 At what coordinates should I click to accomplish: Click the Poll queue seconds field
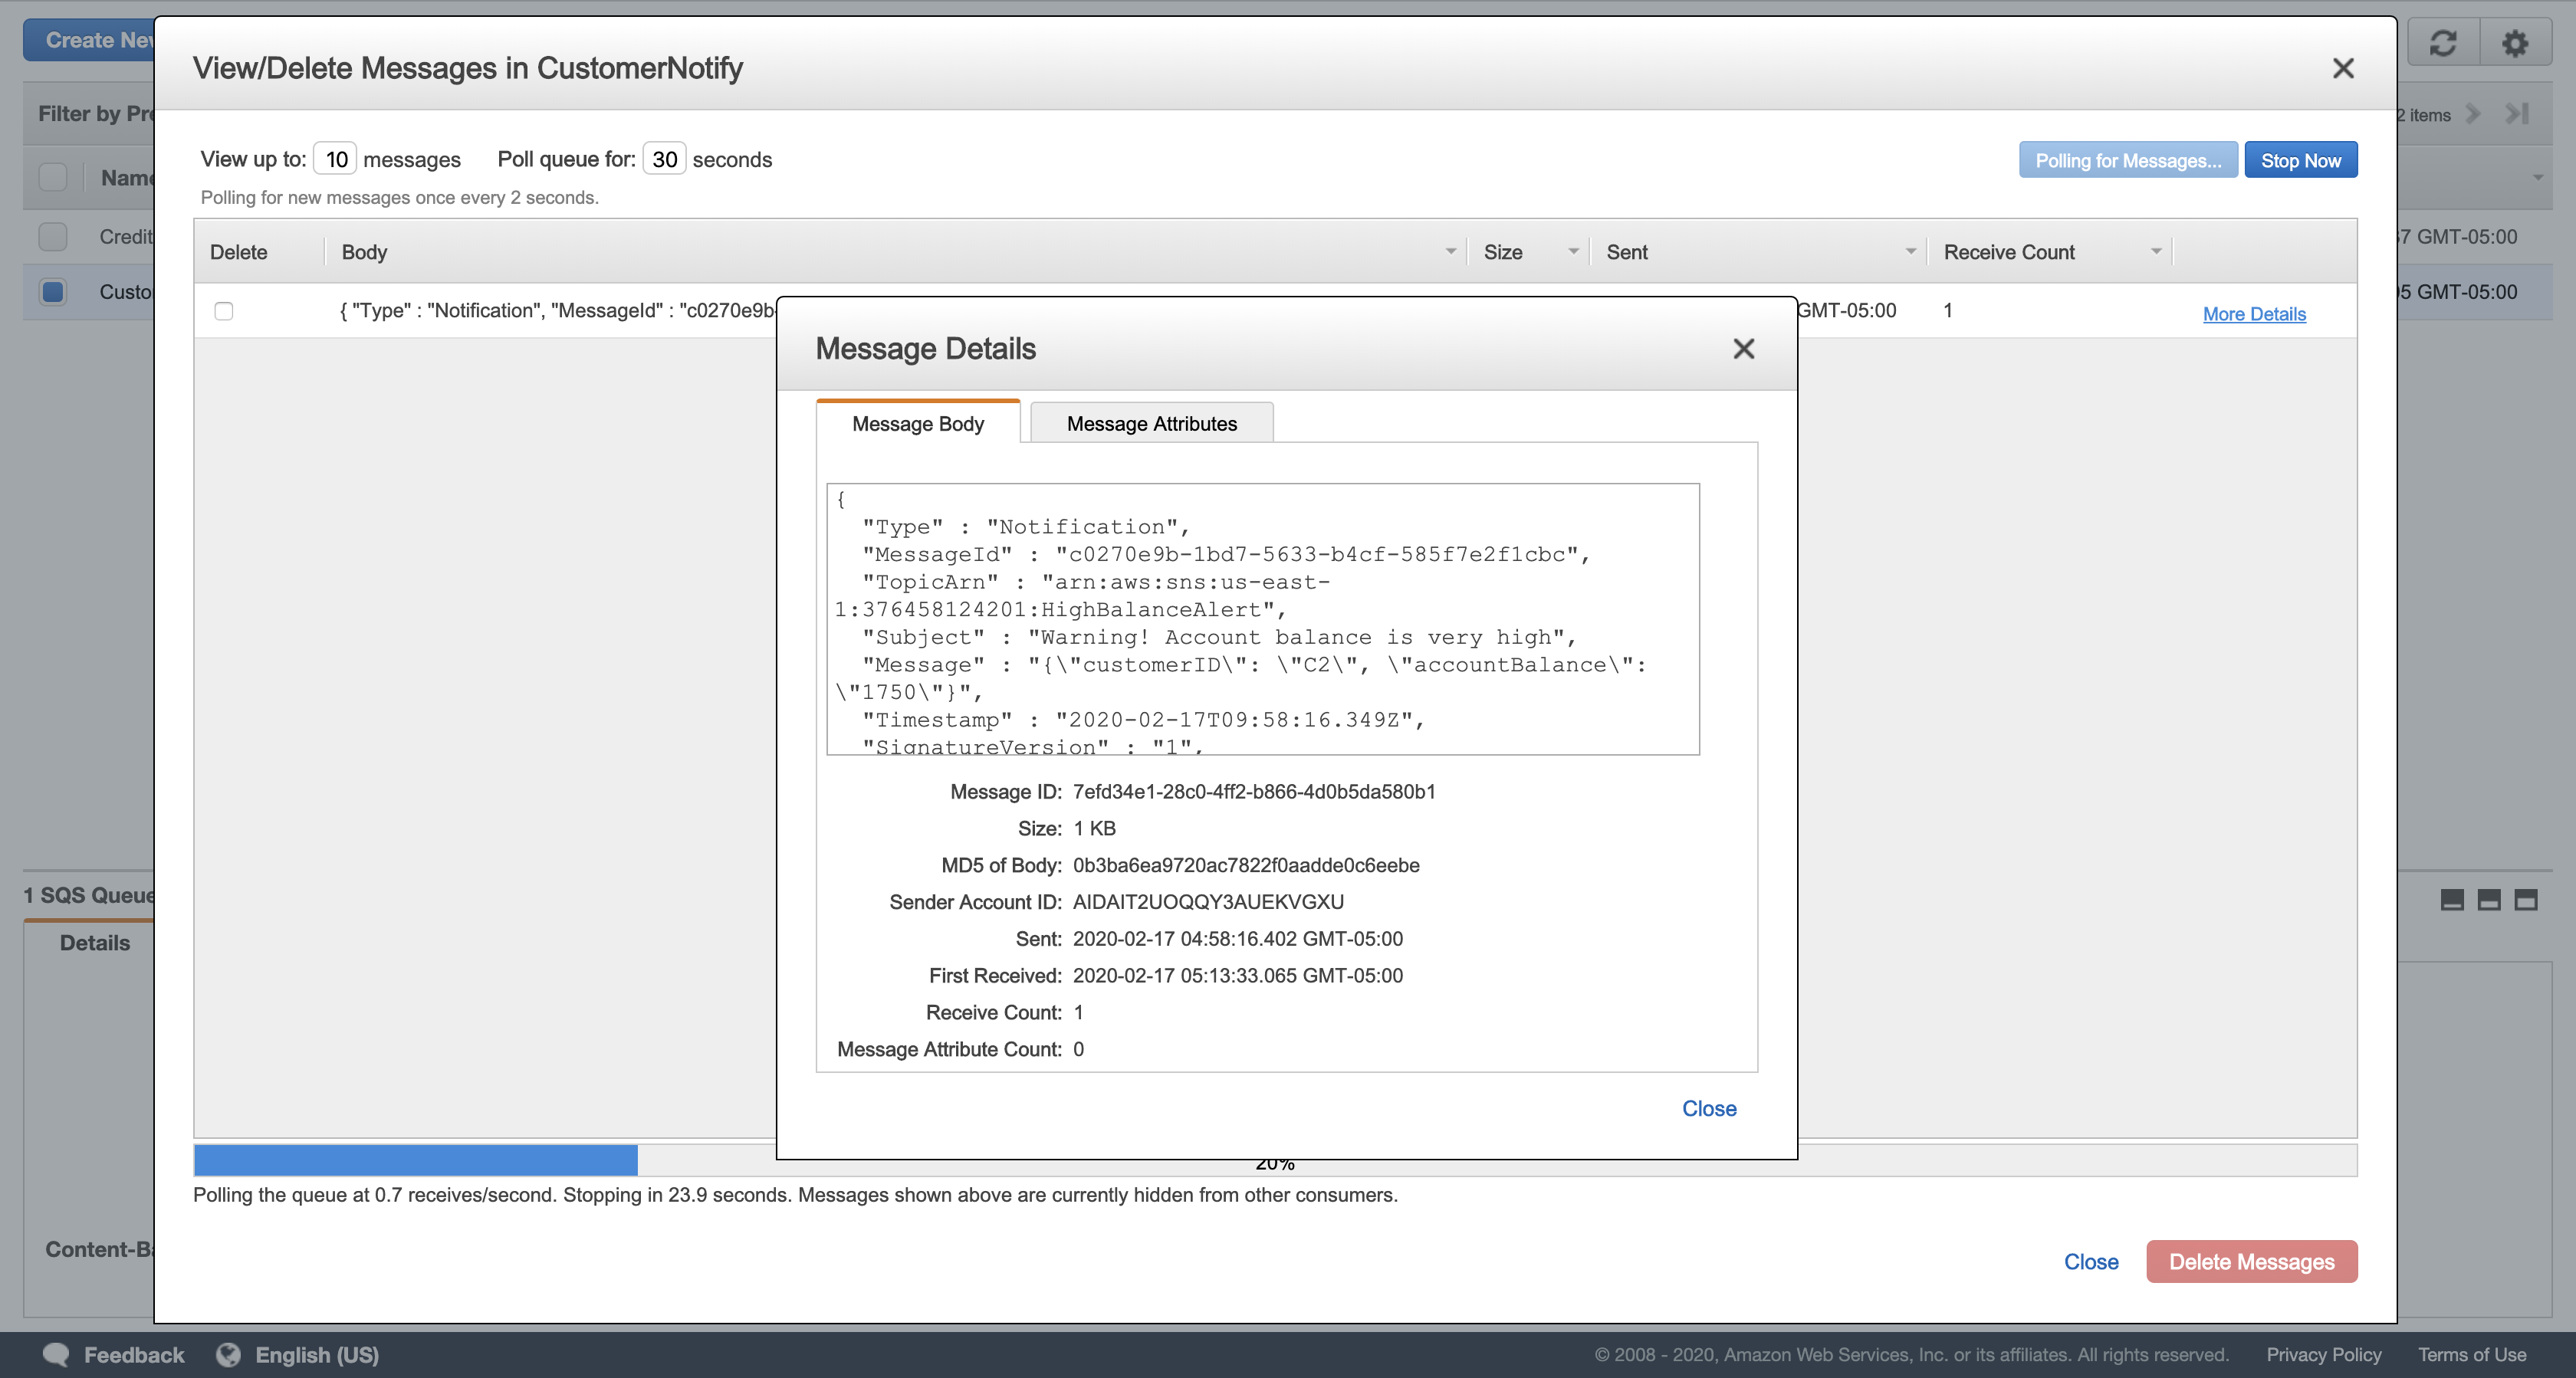(x=664, y=159)
